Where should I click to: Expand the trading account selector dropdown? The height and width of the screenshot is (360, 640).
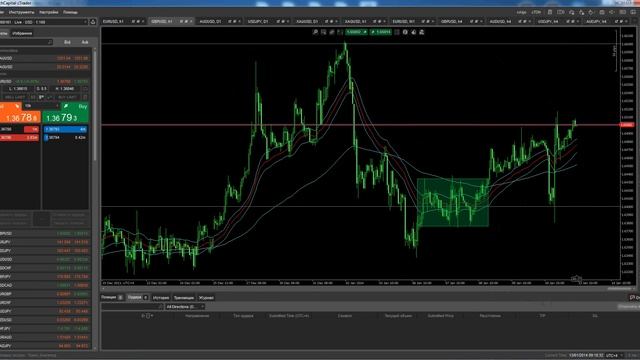pos(85,22)
